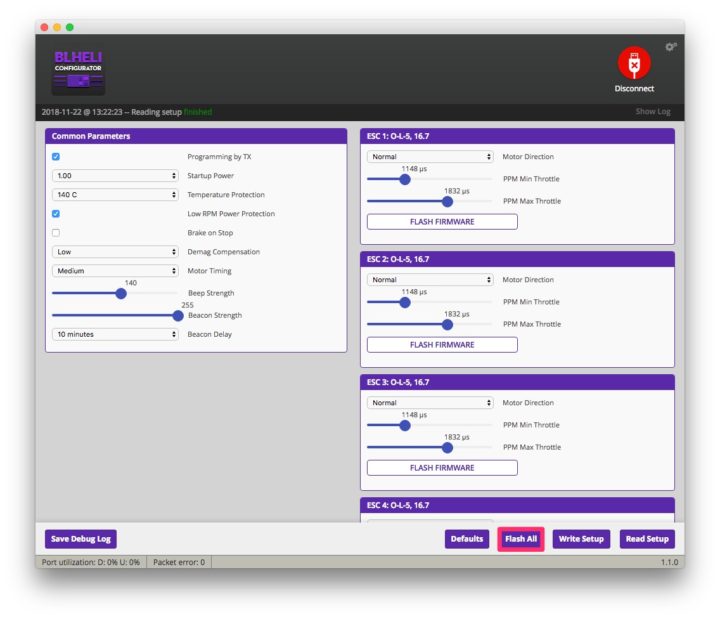Click ESC 3 PPM Max Throttle slider handle
The width and height of the screenshot is (720, 619).
coord(447,448)
